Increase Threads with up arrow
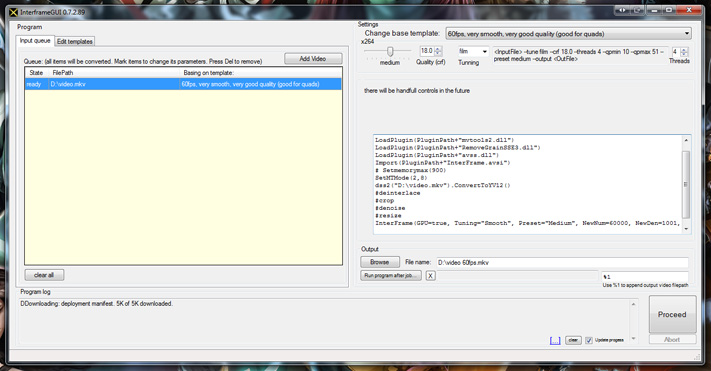 pyautogui.click(x=685, y=49)
